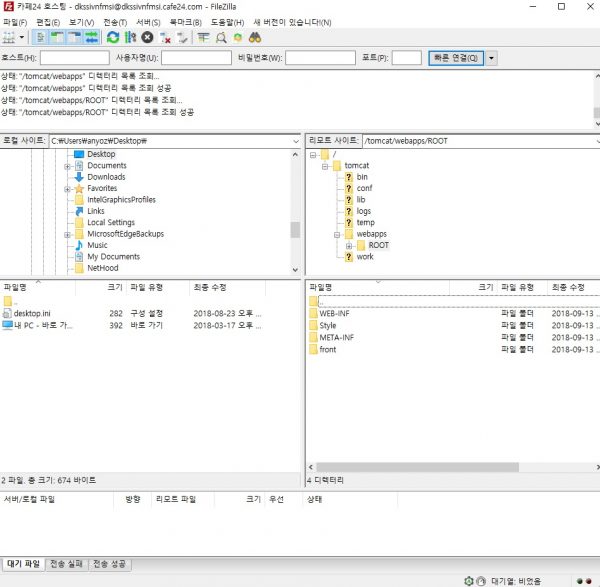Select 내 PC shortcut in local list
Screen dimensions: 600x587
coord(42,325)
